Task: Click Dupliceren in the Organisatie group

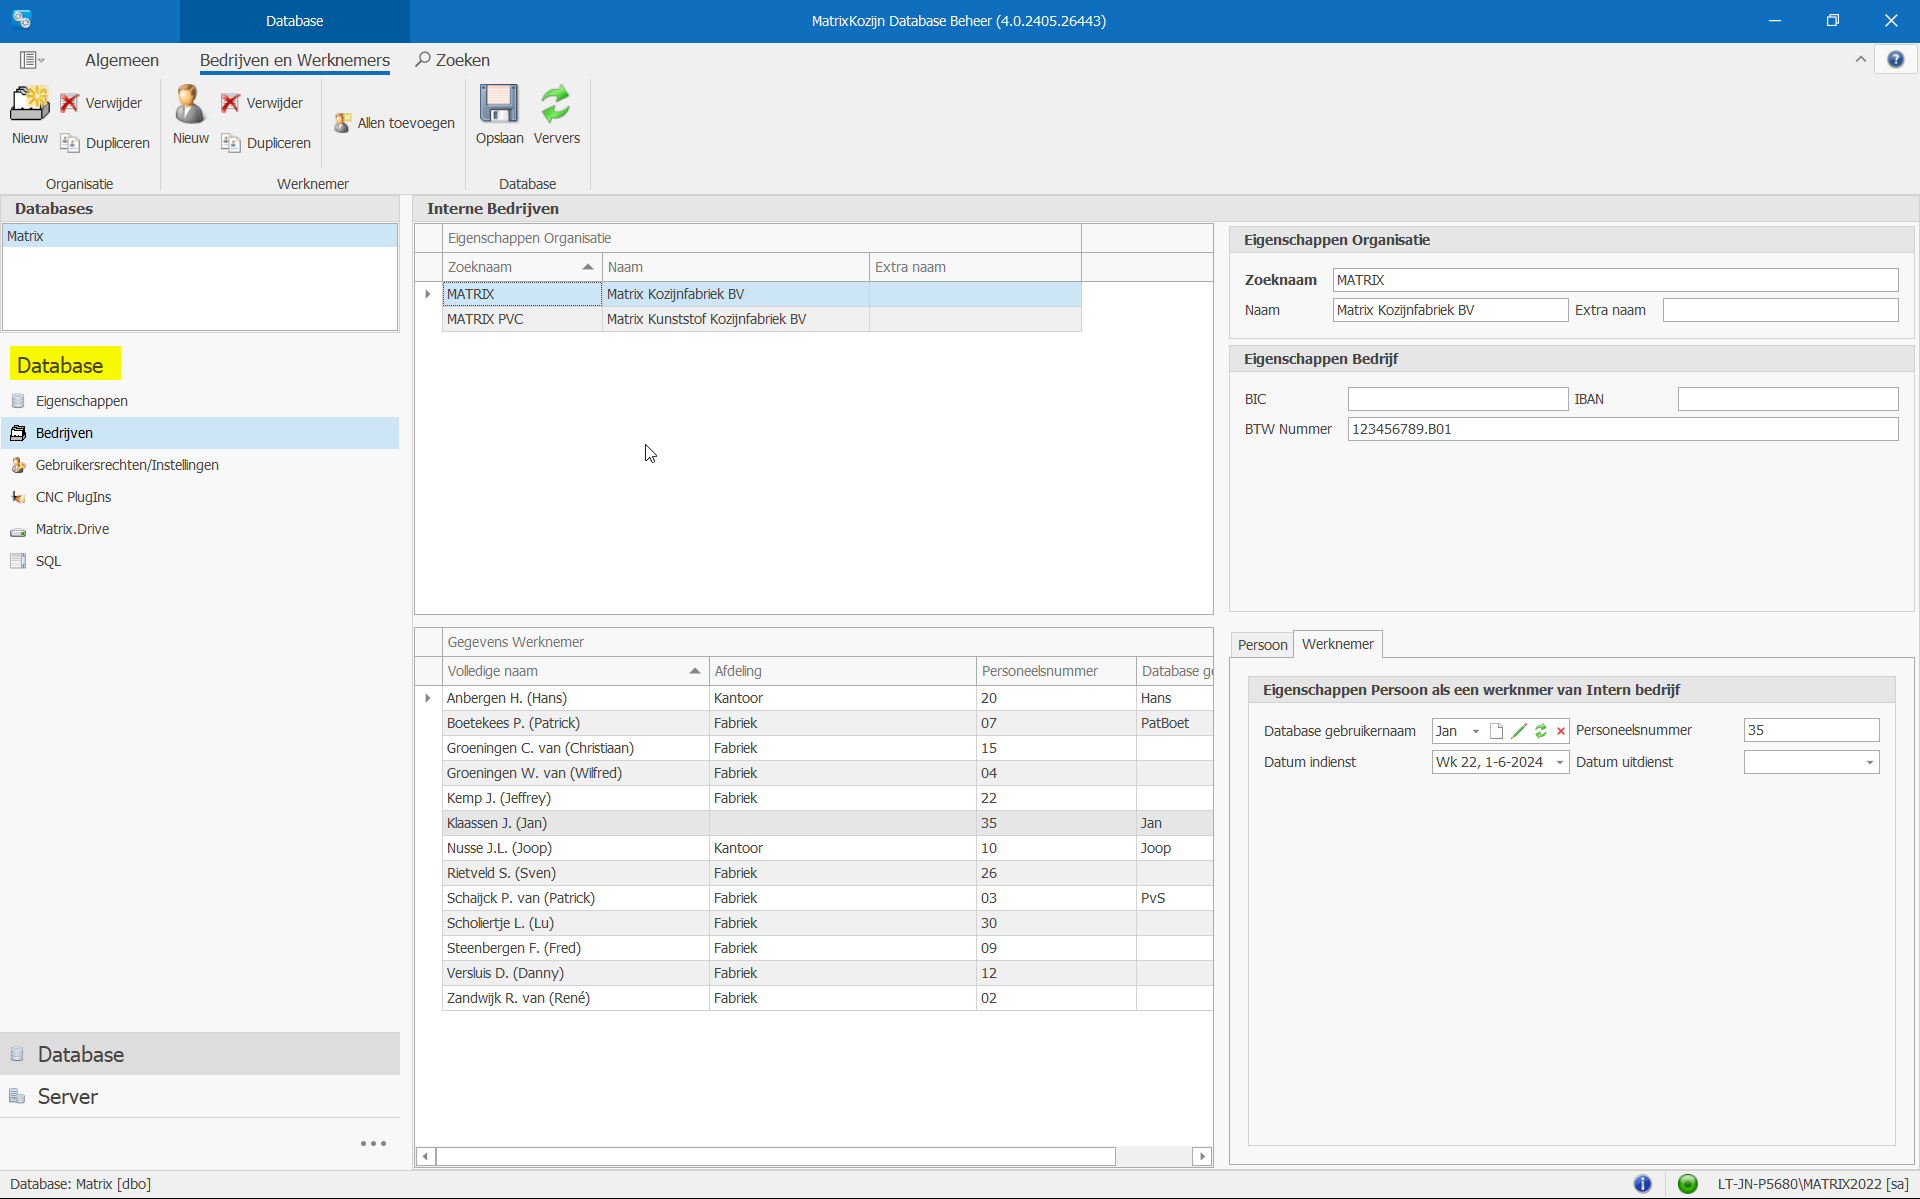Action: point(105,143)
